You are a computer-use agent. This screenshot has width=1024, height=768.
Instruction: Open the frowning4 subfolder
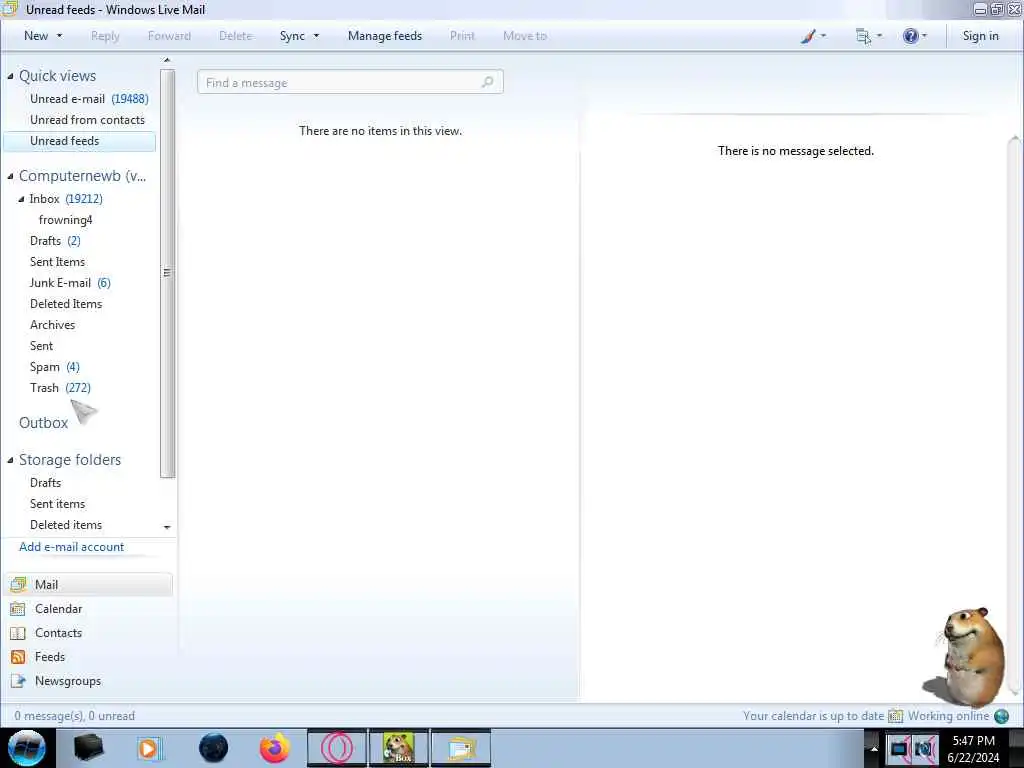click(x=65, y=220)
